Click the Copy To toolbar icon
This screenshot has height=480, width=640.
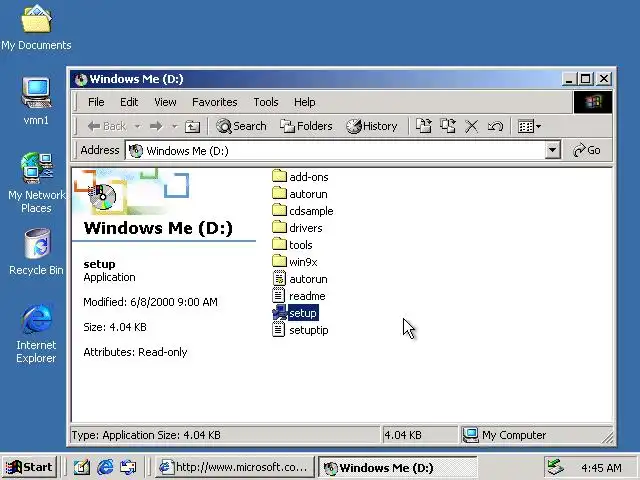click(x=448, y=126)
